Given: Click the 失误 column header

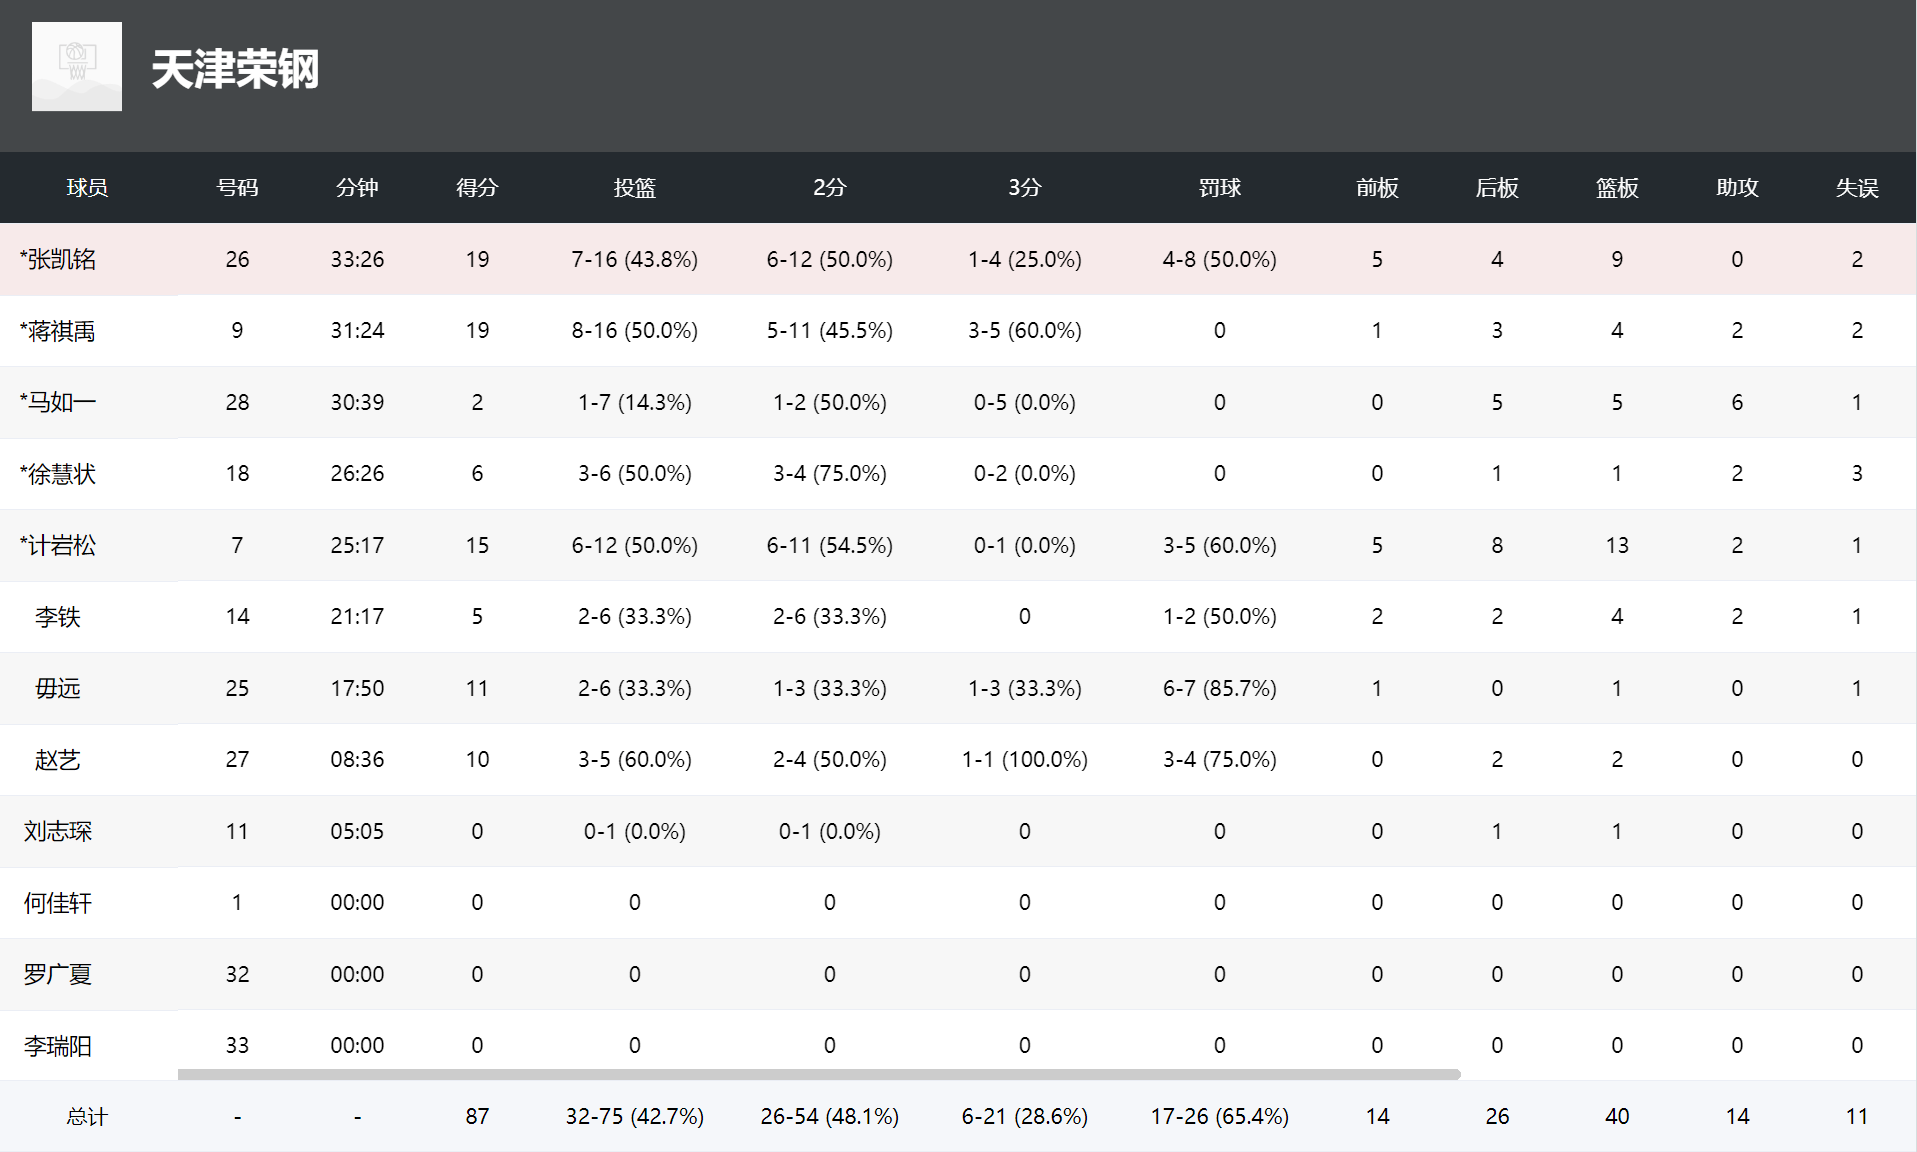Looking at the screenshot, I should pyautogui.click(x=1856, y=188).
